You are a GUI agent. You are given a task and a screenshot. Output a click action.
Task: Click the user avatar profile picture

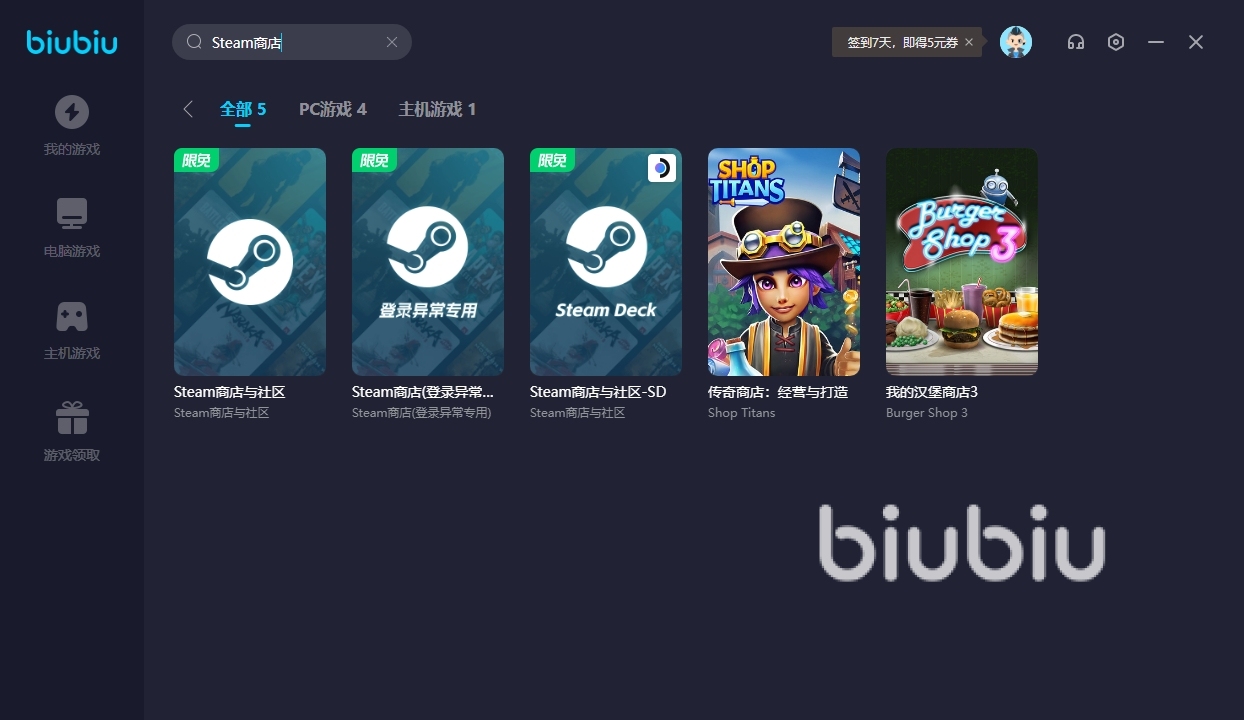[x=1016, y=42]
